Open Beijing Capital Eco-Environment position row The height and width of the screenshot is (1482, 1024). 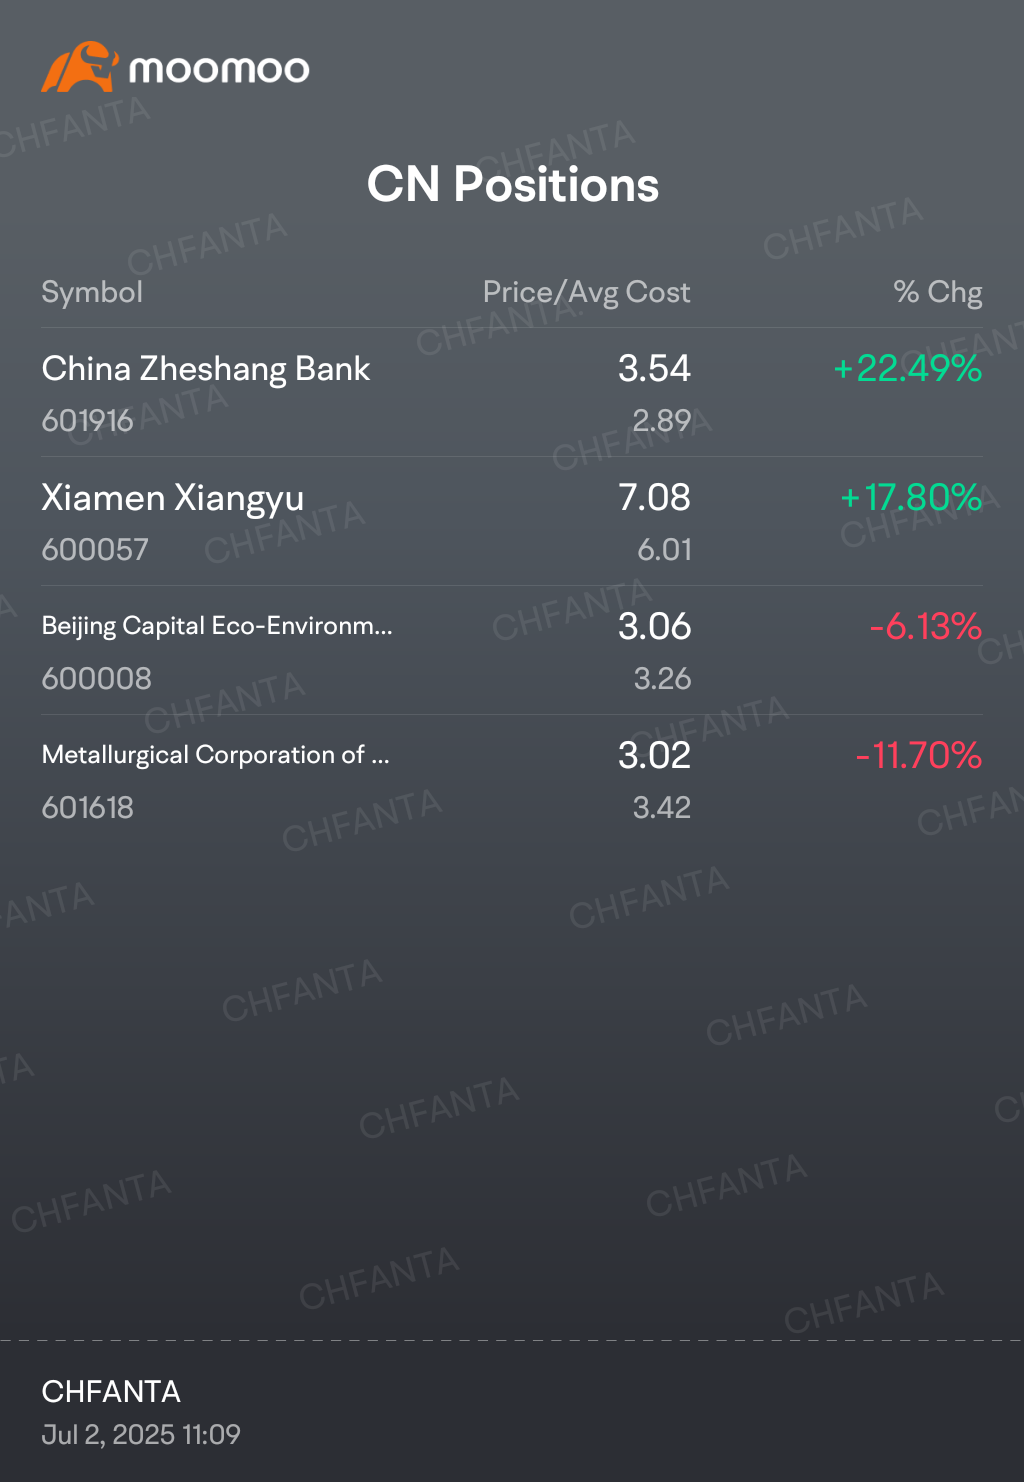pyautogui.click(x=512, y=650)
